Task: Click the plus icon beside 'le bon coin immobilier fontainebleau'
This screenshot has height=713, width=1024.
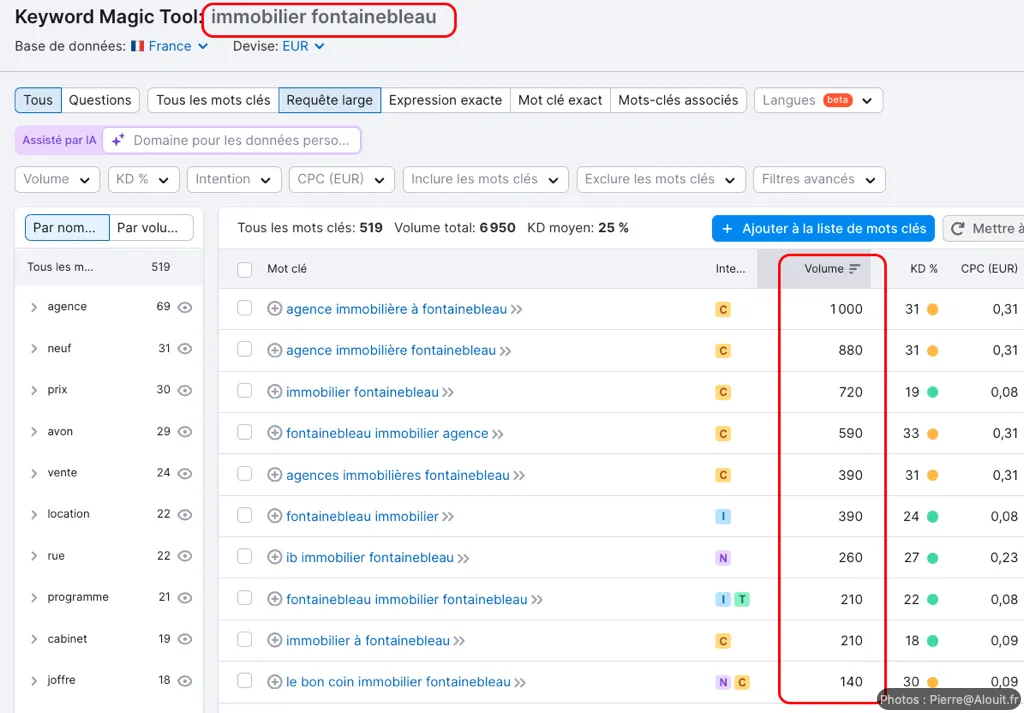Action: (275, 682)
